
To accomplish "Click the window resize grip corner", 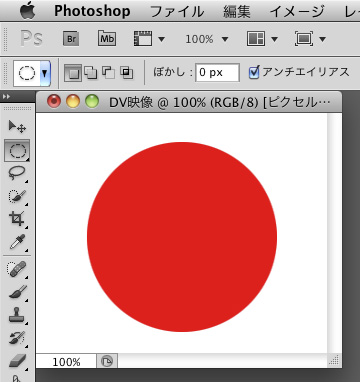I will tap(335, 361).
